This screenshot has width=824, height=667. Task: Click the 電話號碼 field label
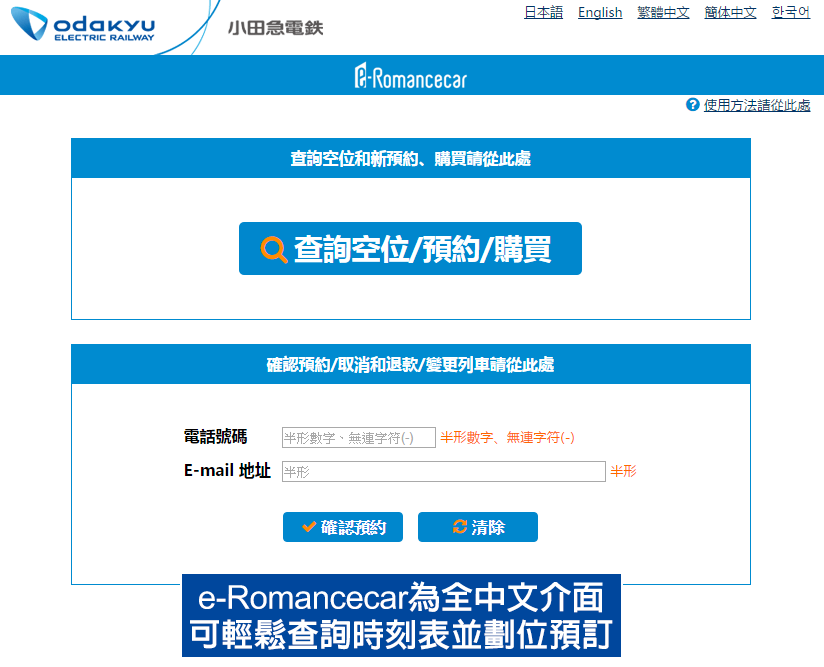(215, 436)
